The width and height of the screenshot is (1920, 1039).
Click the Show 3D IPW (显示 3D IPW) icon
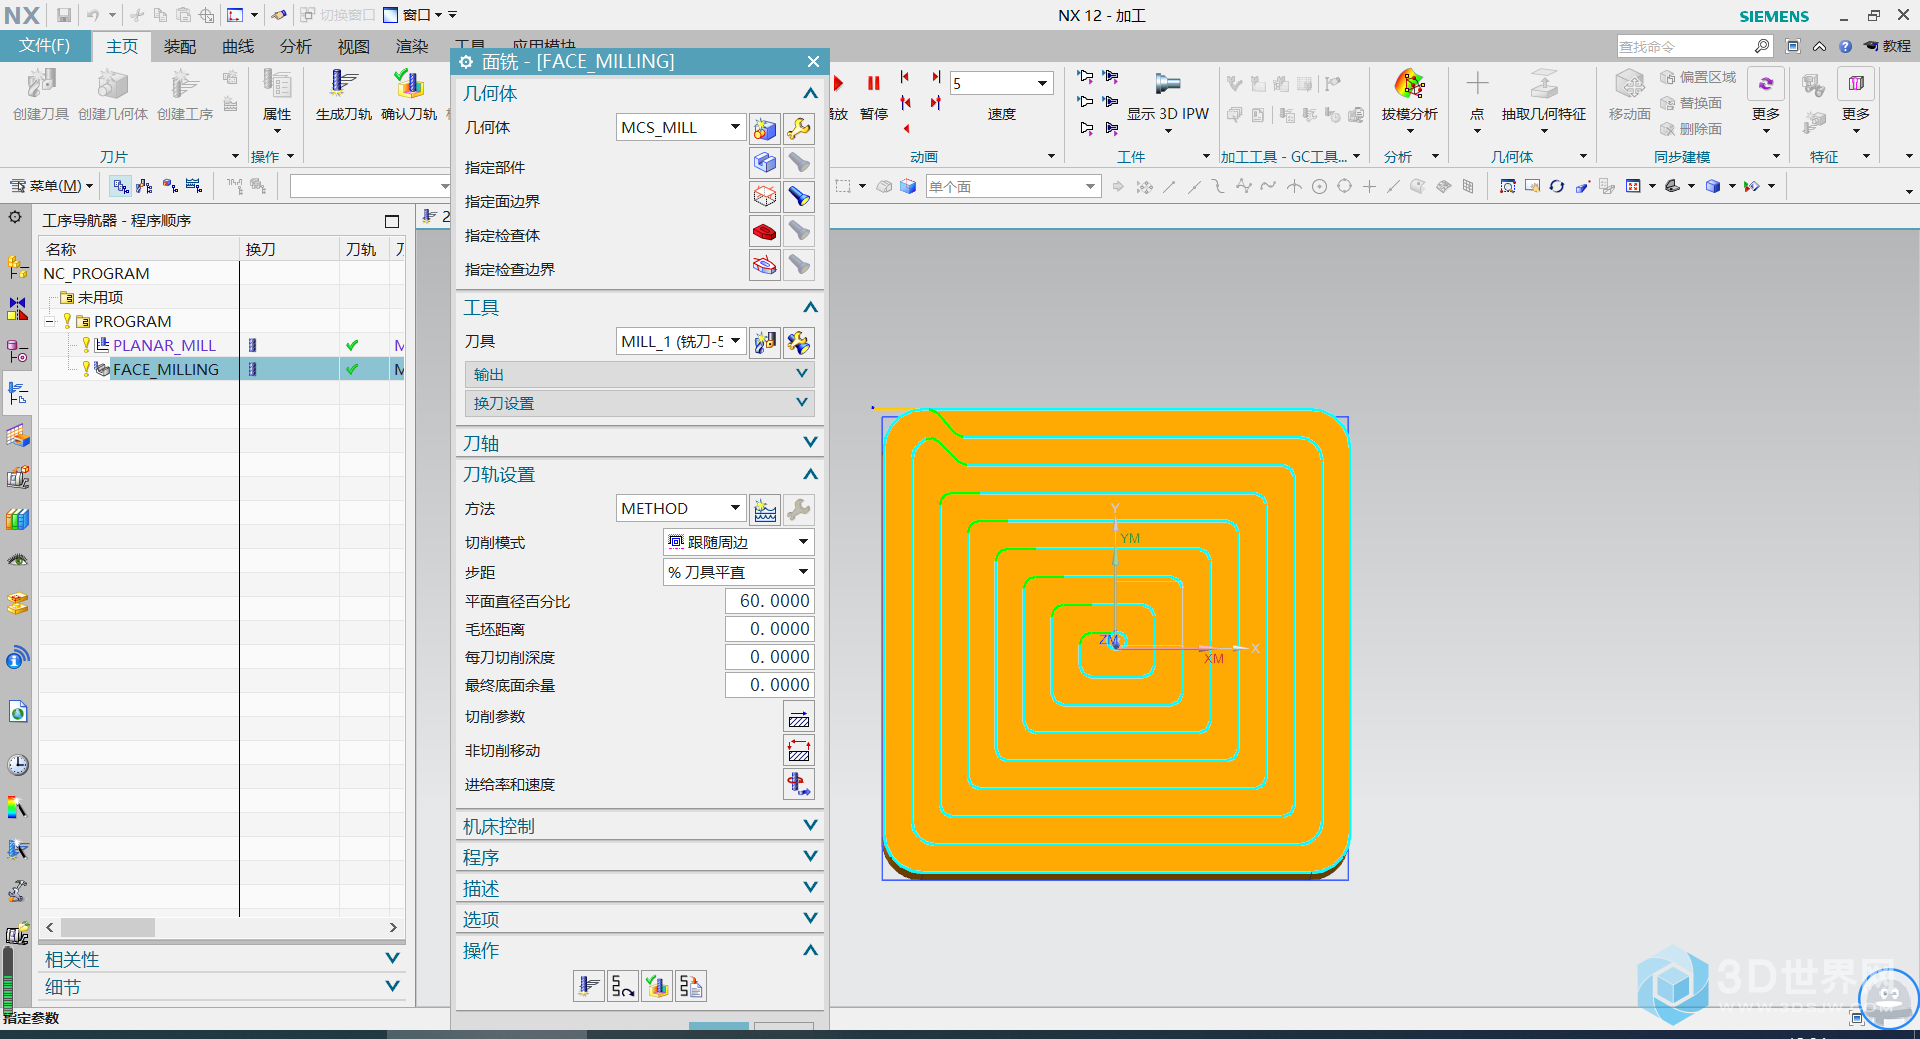tap(1167, 84)
